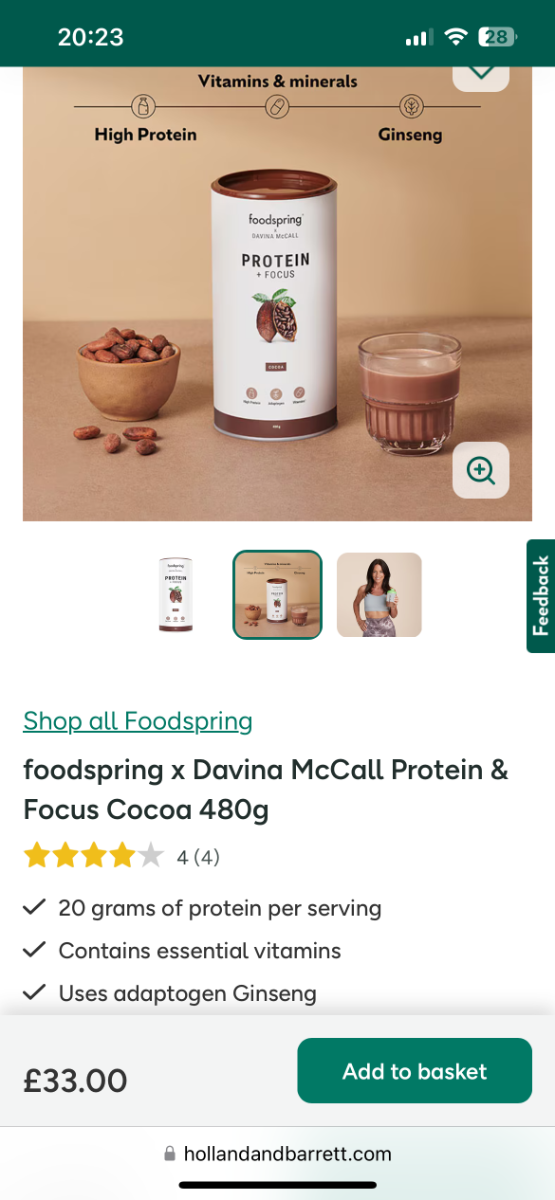Select the thumbnail showing Davina McCall

[x=379, y=595]
